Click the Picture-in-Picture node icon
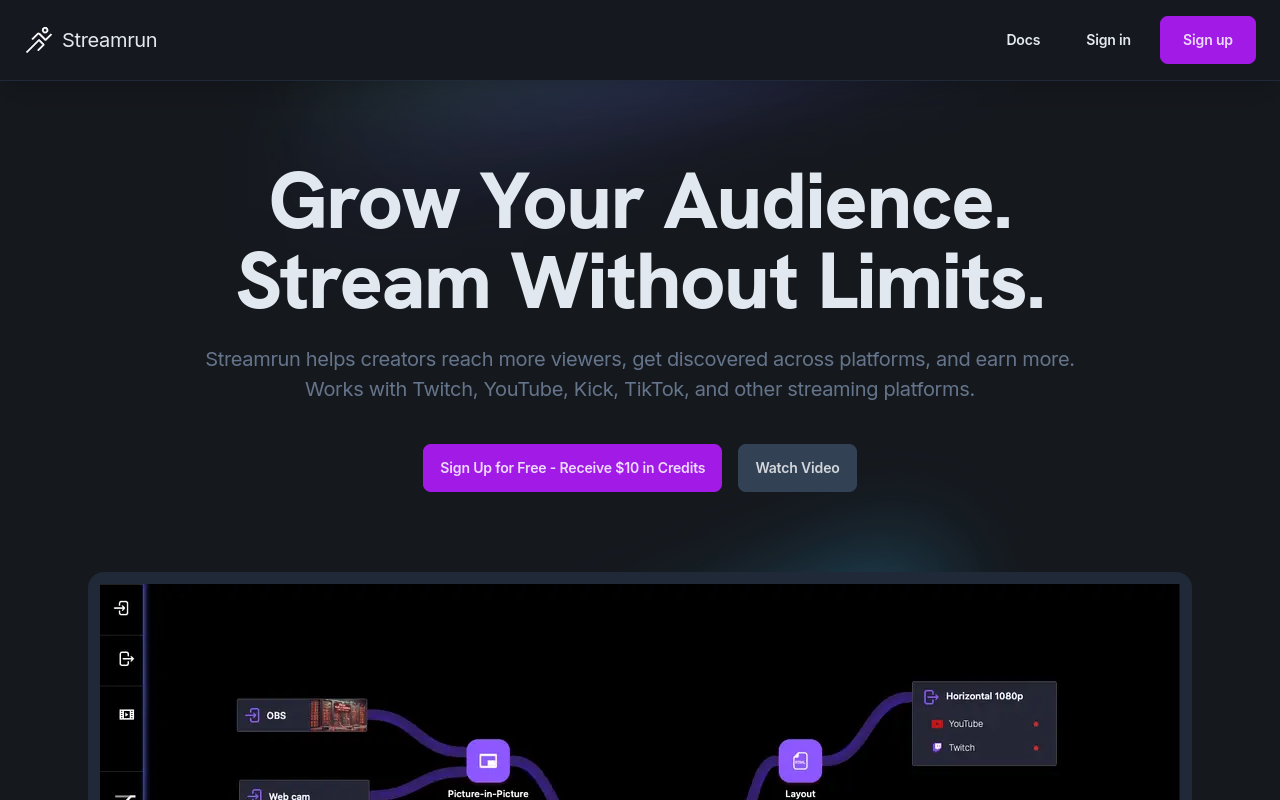The height and width of the screenshot is (800, 1280). 488,761
